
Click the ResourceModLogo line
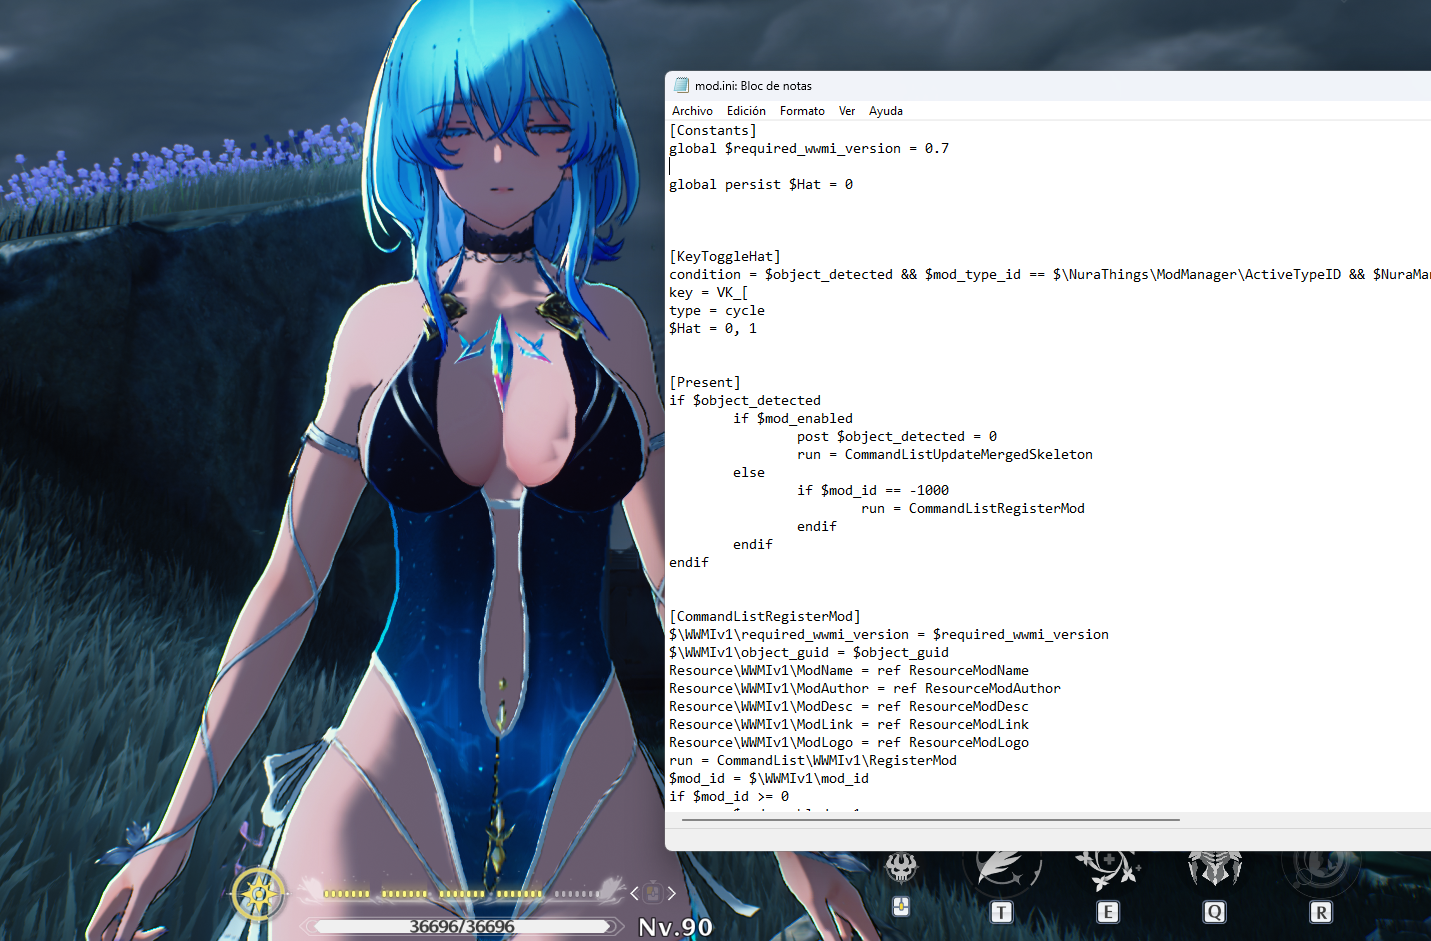coord(849,743)
